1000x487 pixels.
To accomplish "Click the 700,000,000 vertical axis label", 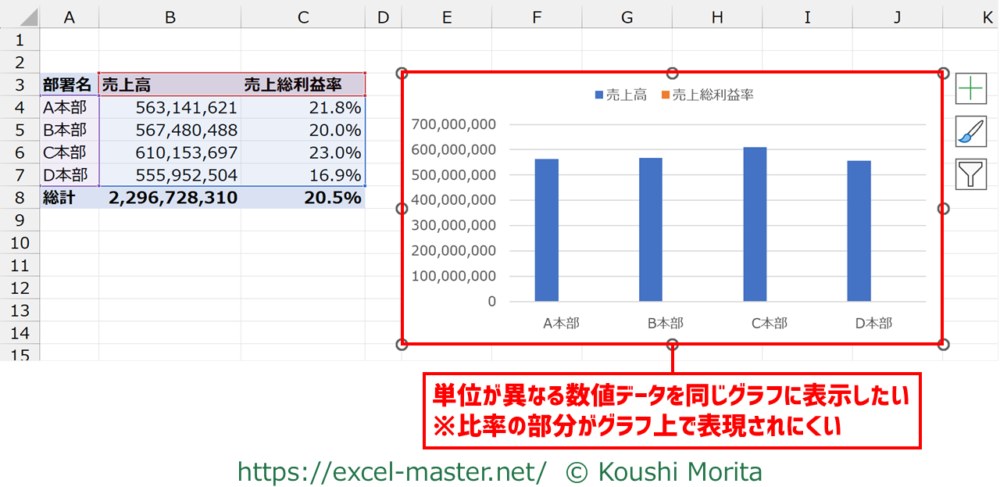I will [454, 125].
